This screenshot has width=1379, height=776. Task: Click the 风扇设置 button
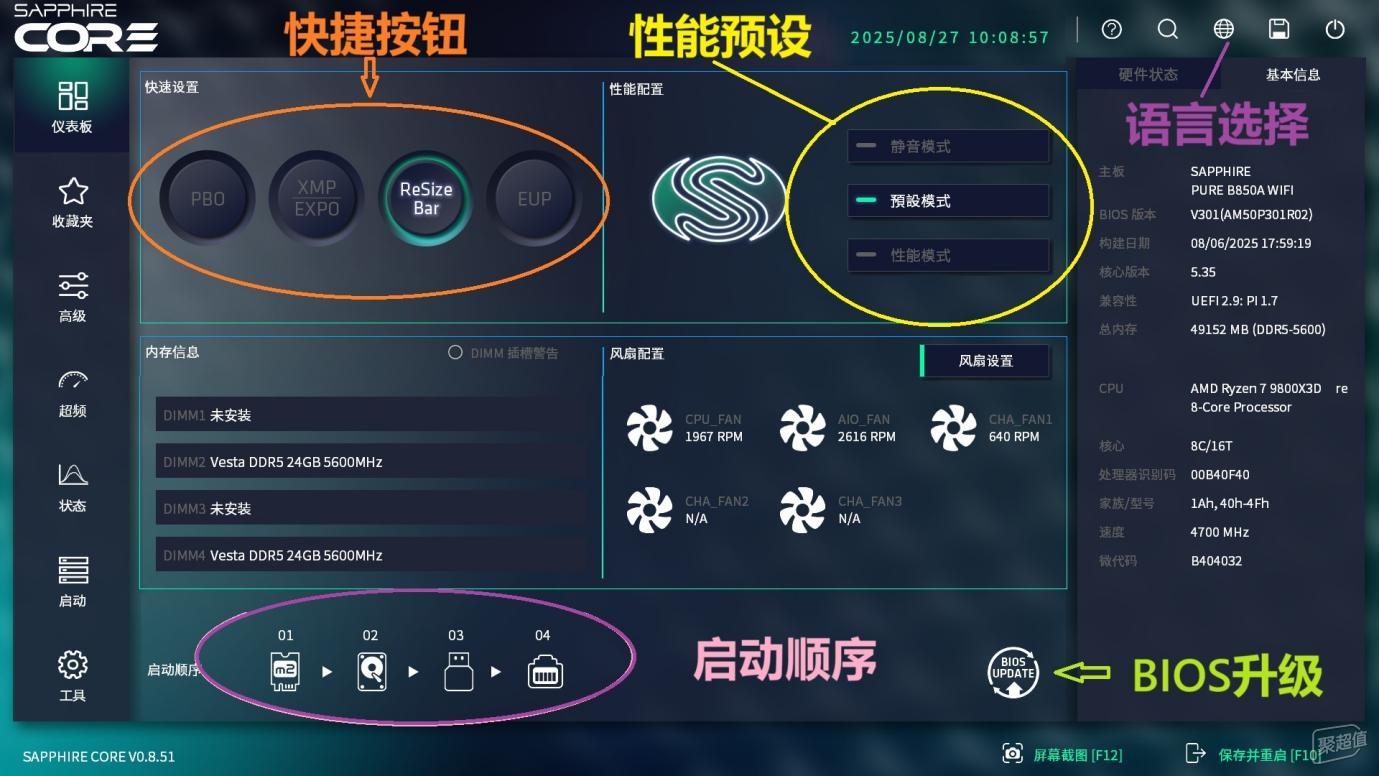click(985, 361)
